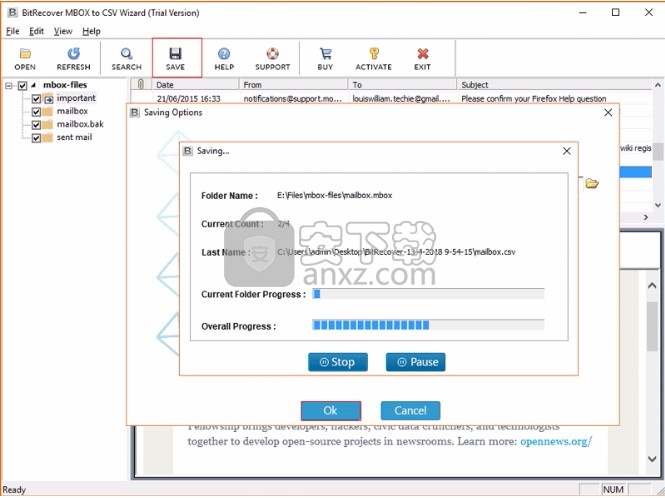Screen dimensions: 665x498
Task: Open the View menu
Action: pyautogui.click(x=63, y=31)
